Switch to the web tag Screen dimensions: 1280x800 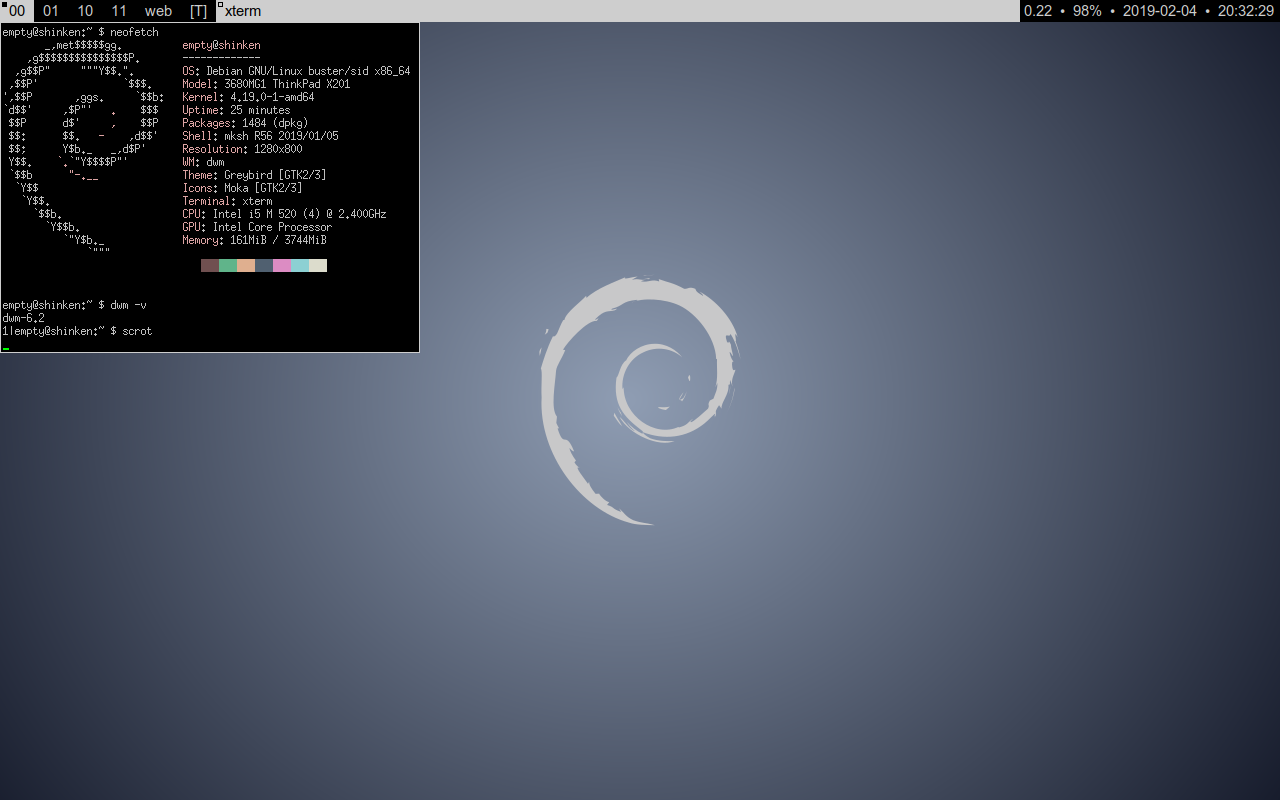[x=158, y=11]
